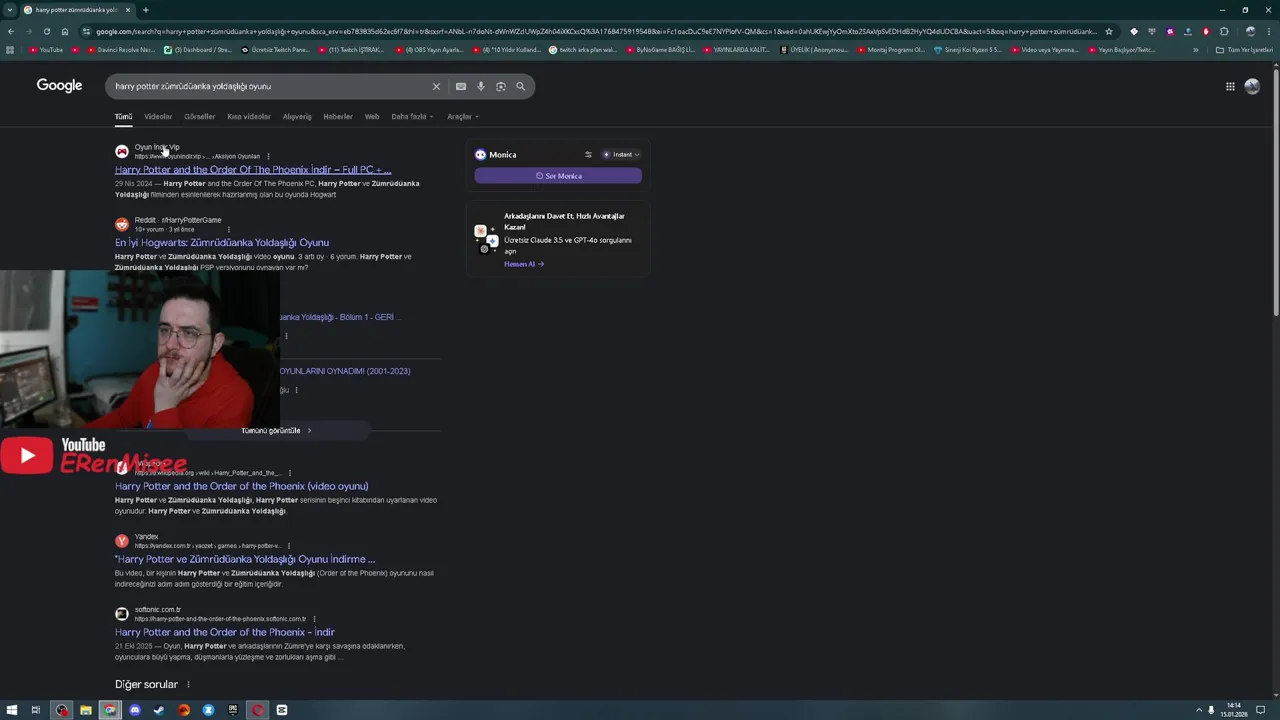Screen dimensions: 1280x720
Task: Expand the Daha fazla dropdown
Action: (x=412, y=117)
